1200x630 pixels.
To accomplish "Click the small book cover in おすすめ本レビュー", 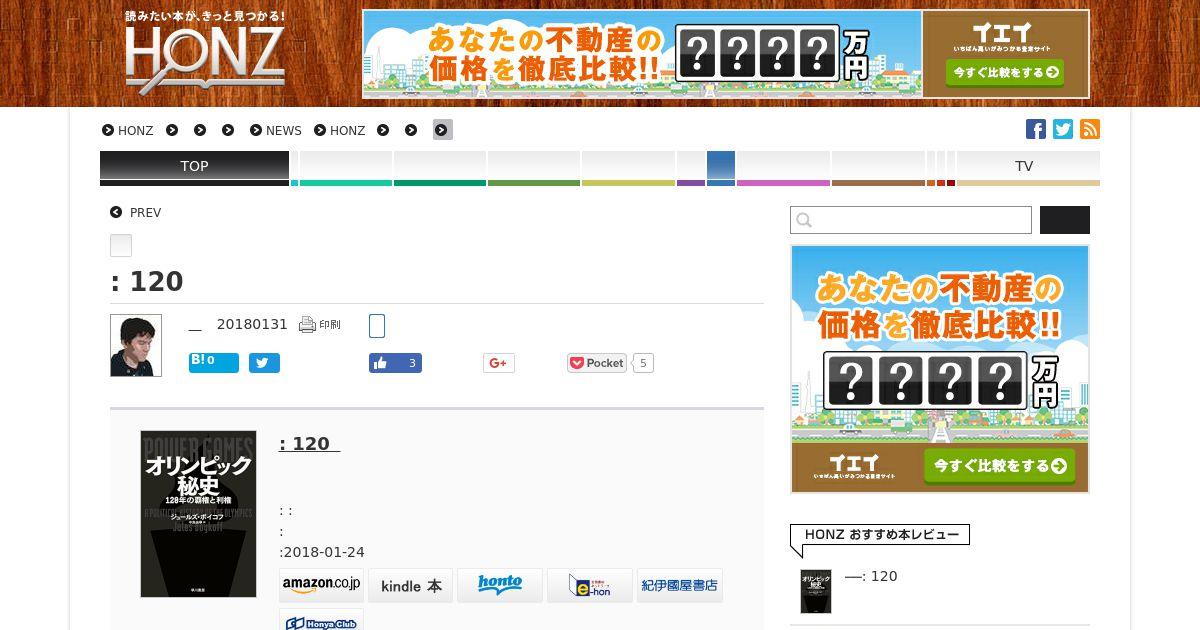I will (816, 591).
